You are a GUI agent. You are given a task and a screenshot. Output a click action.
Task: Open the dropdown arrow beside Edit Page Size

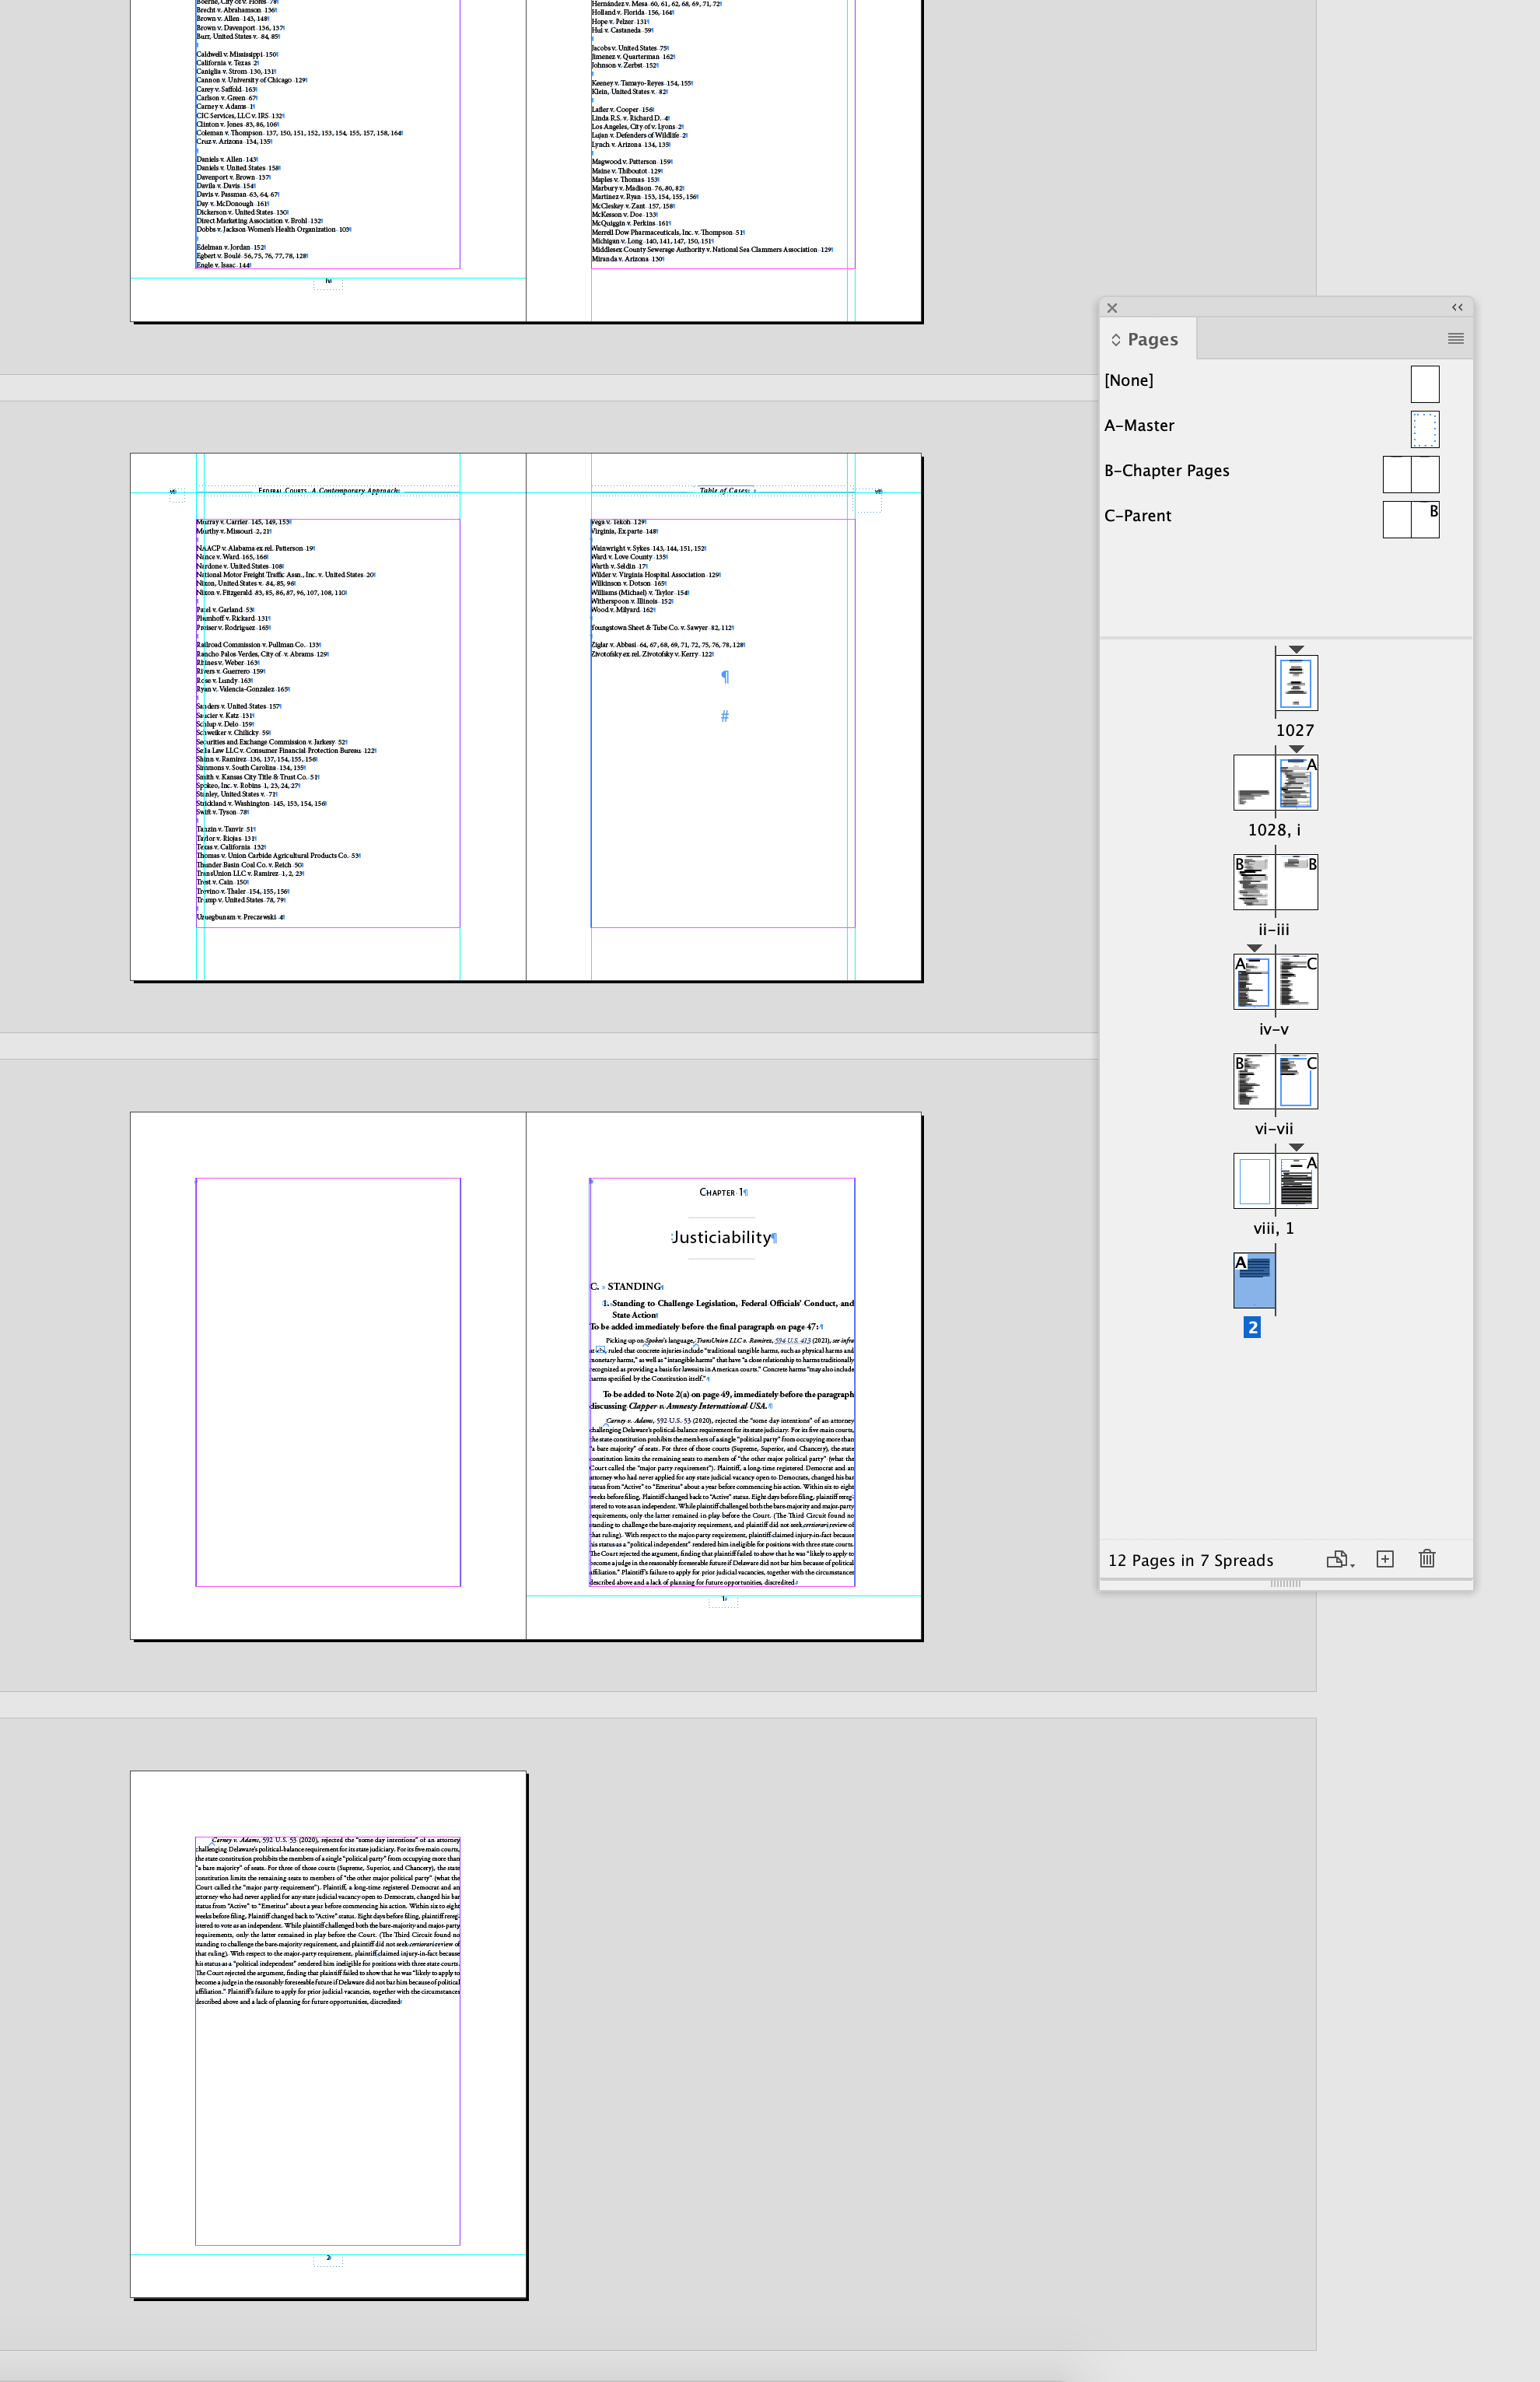tap(1352, 1564)
